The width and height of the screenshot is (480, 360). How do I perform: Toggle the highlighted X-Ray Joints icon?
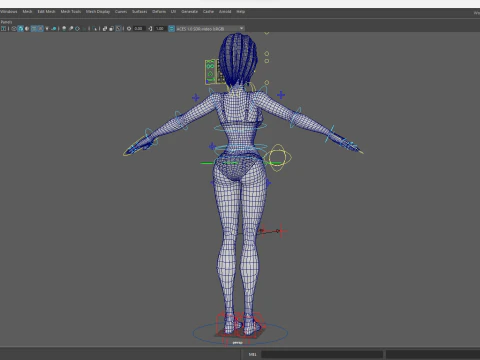coord(118,29)
